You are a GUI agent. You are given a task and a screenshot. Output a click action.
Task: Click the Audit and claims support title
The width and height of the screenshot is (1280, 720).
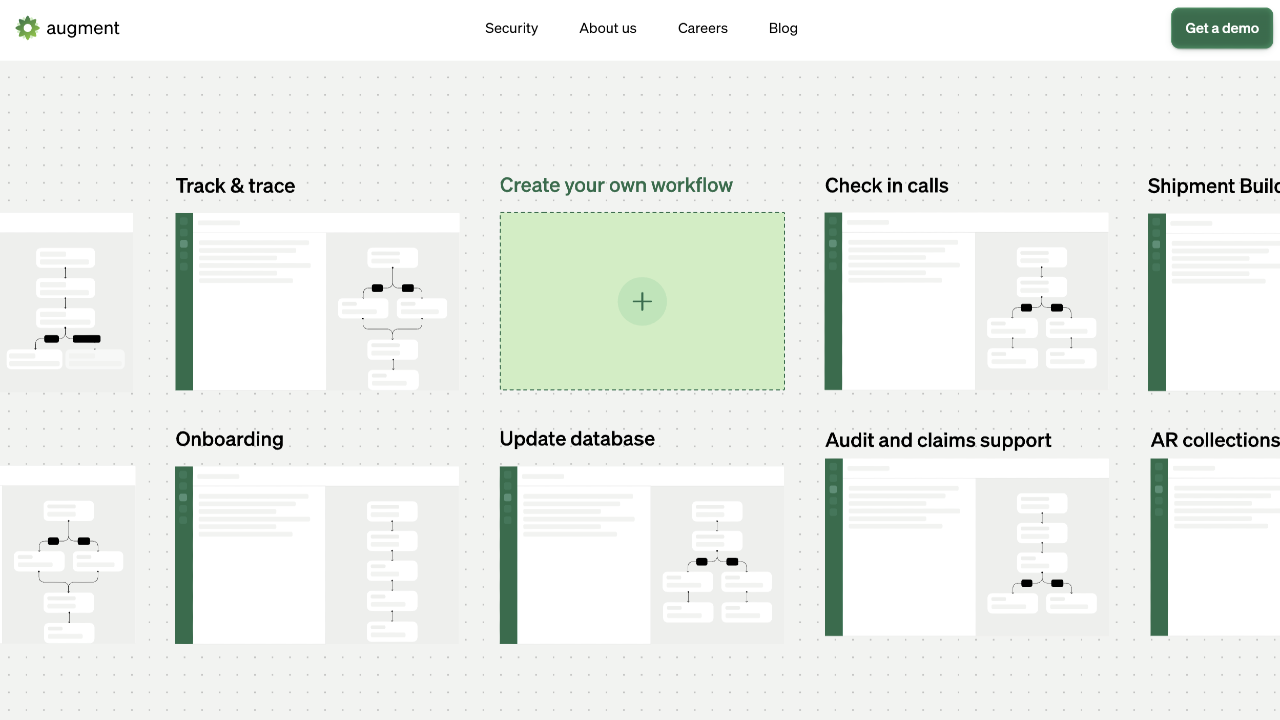click(937, 440)
